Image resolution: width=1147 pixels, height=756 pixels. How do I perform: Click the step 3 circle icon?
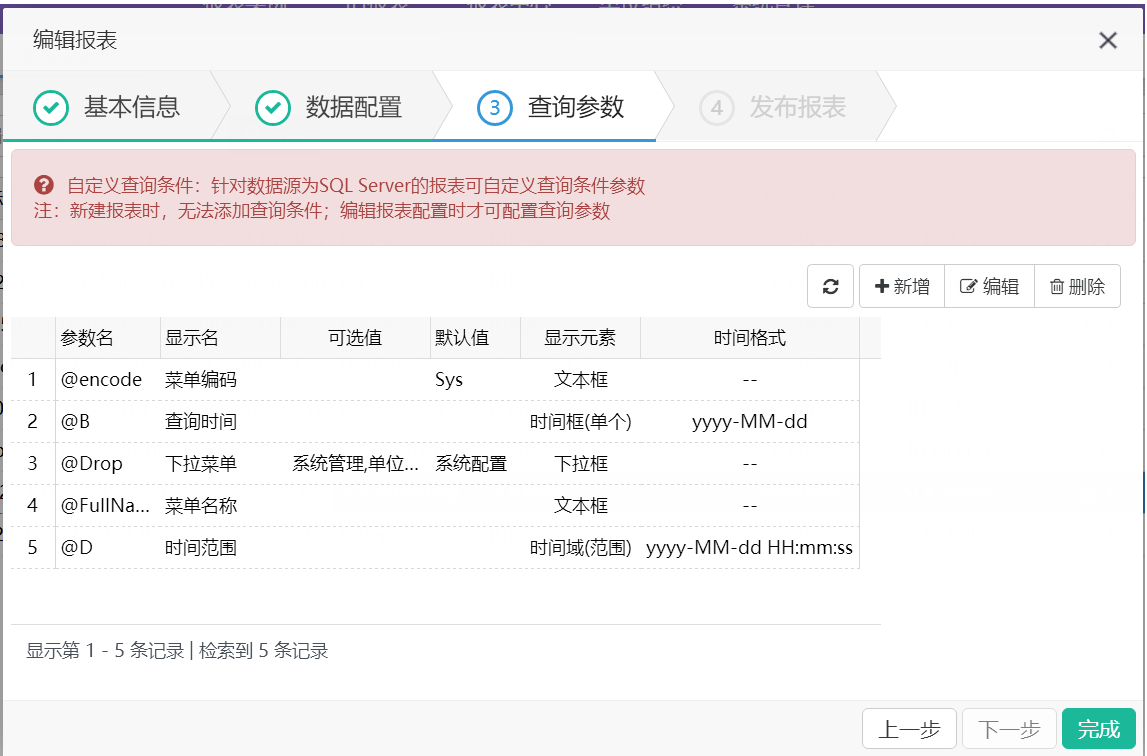[x=494, y=108]
